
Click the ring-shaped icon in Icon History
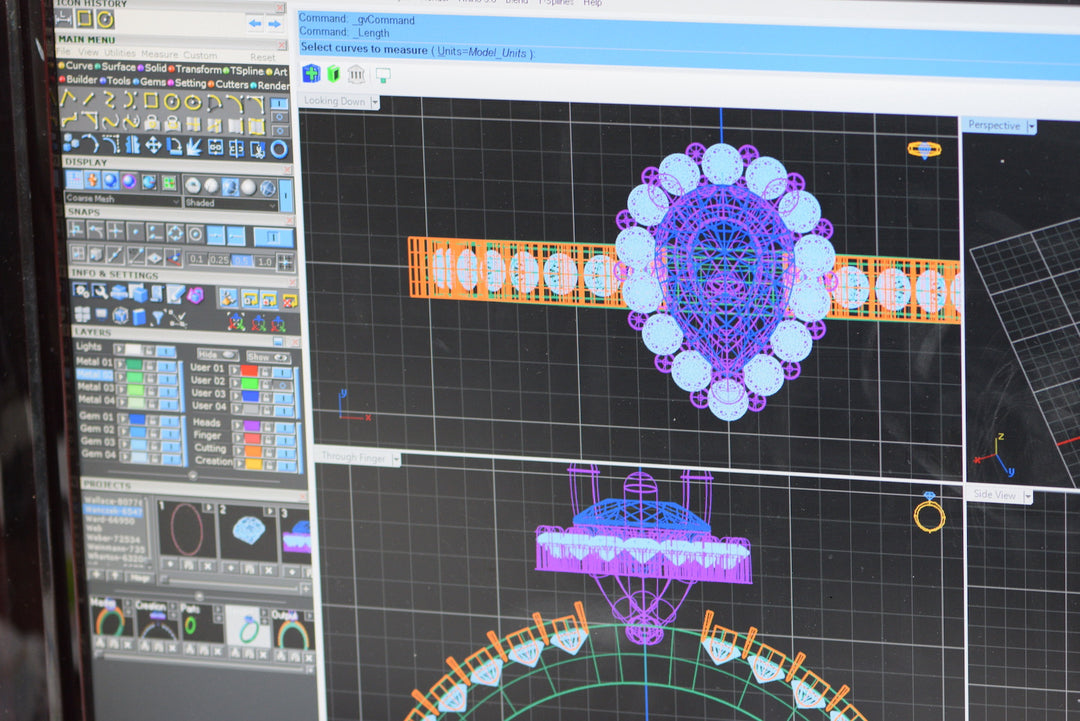[x=105, y=19]
